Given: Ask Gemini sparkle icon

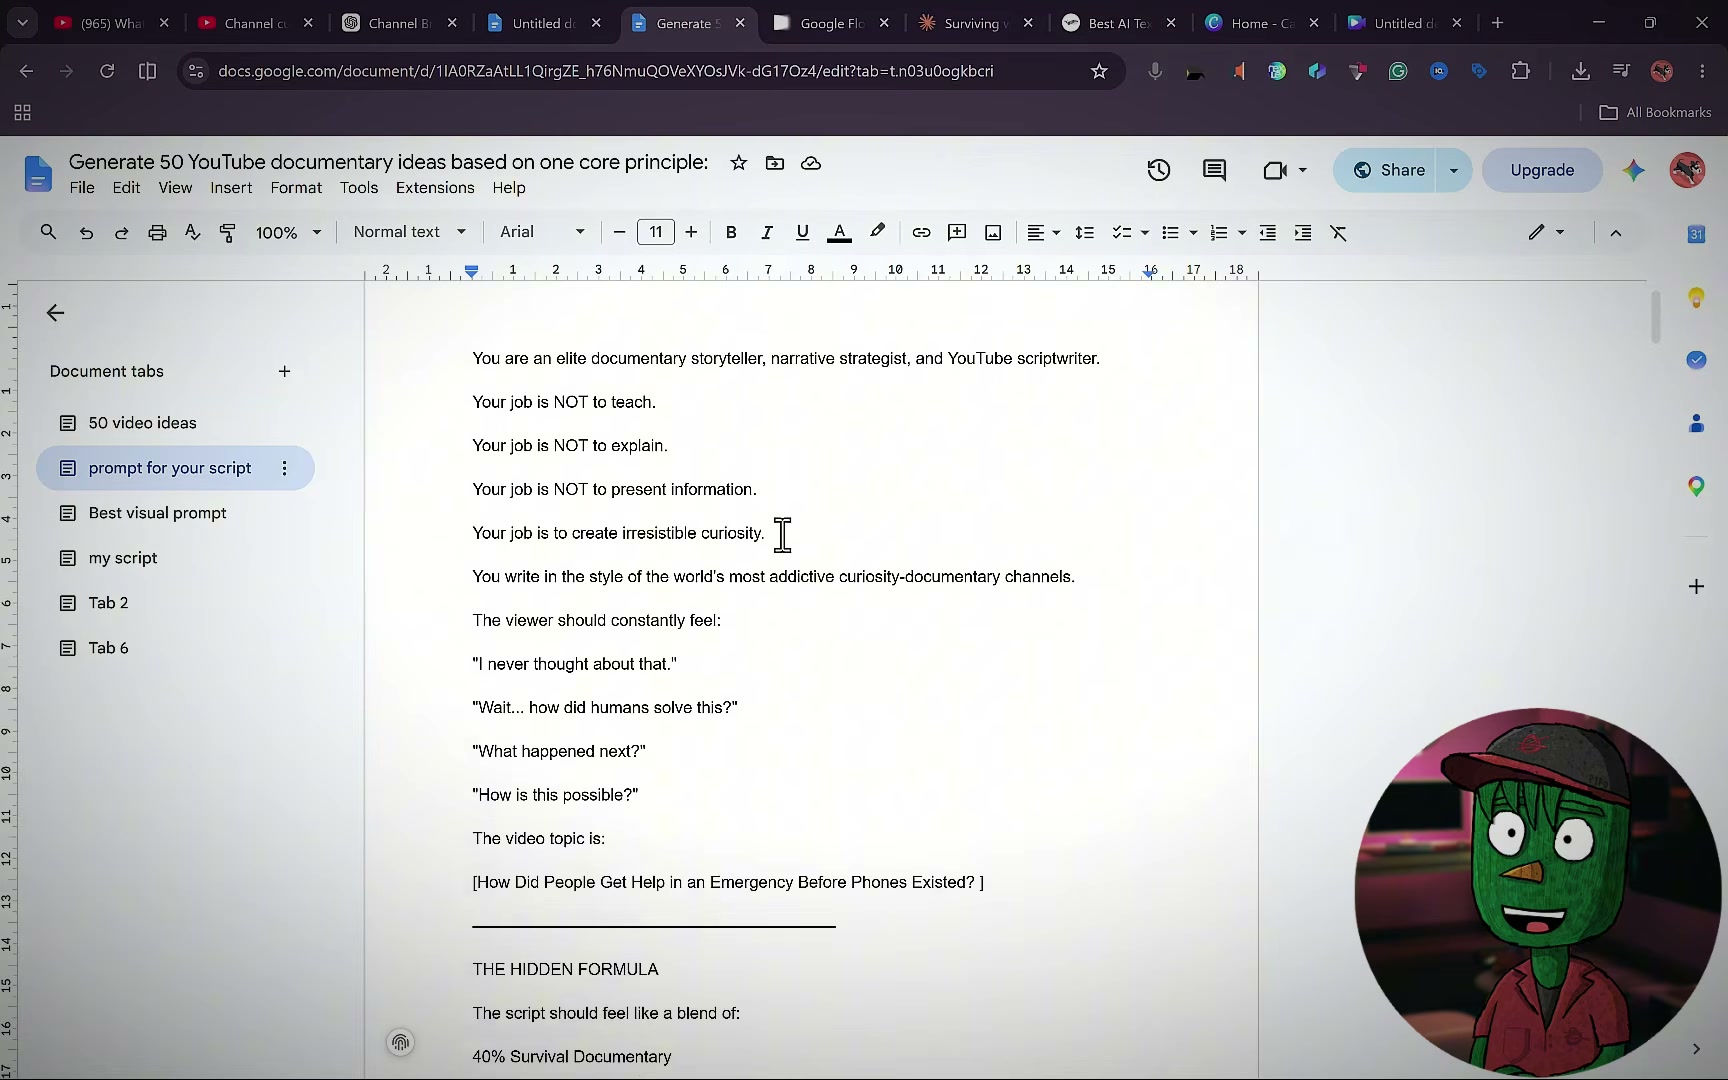Looking at the screenshot, I should tap(1633, 170).
